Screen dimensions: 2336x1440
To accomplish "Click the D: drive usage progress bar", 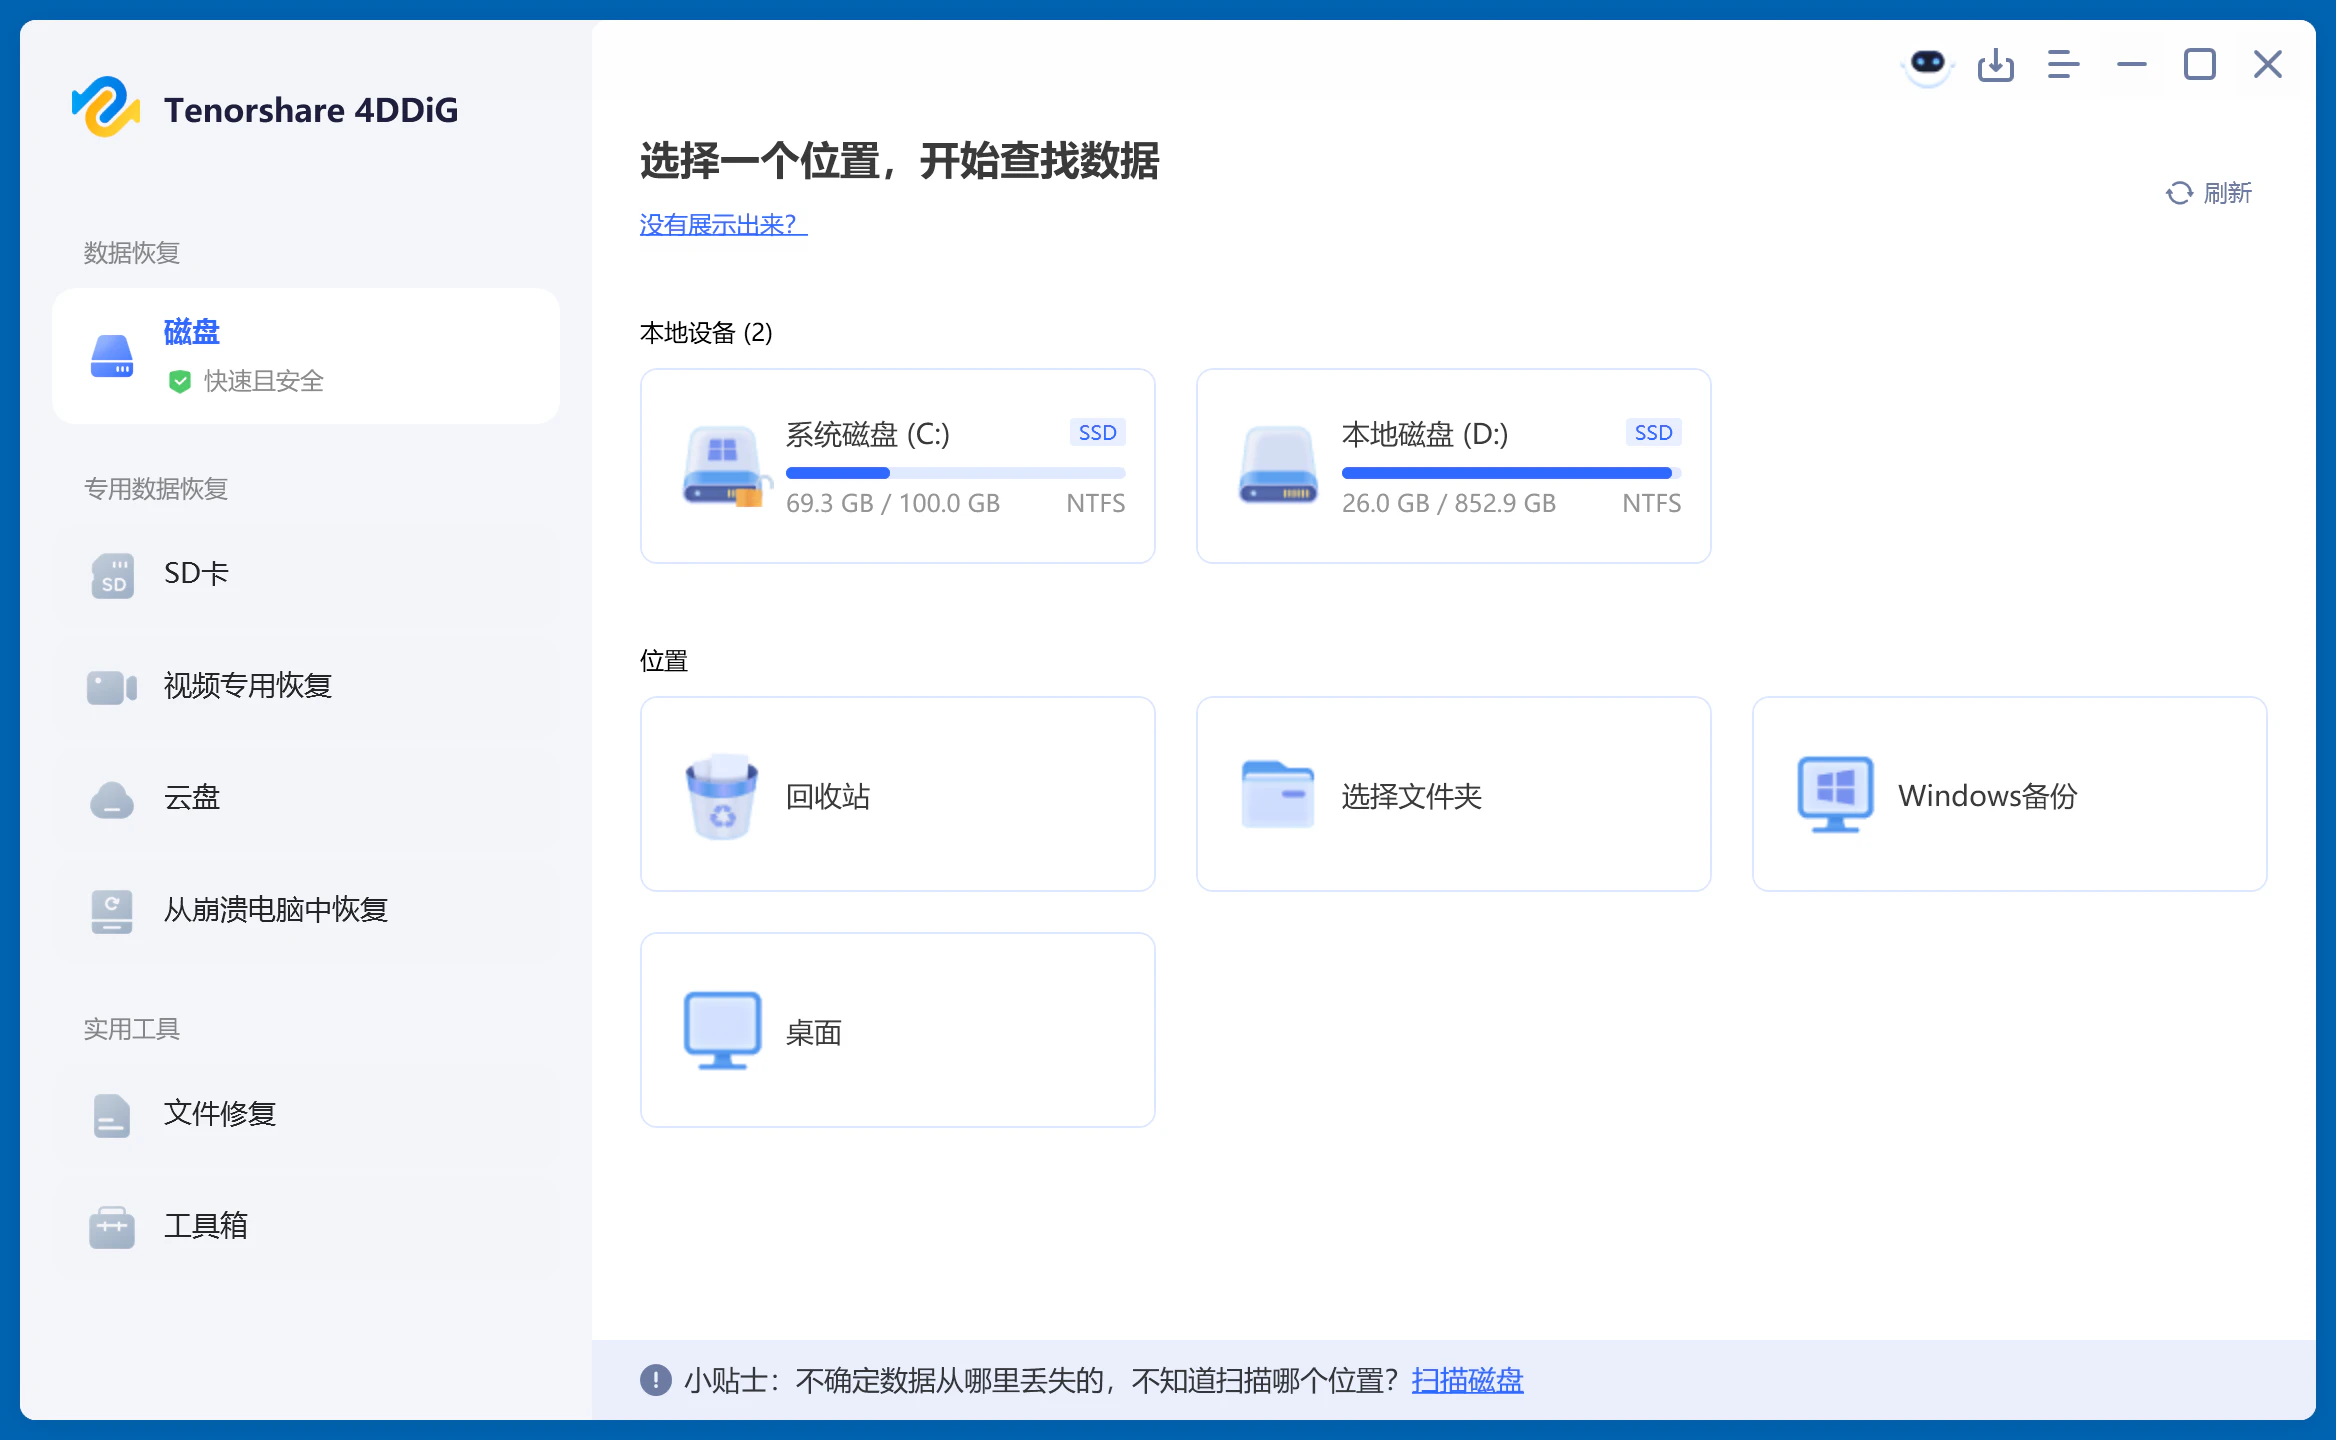I will tap(1510, 473).
